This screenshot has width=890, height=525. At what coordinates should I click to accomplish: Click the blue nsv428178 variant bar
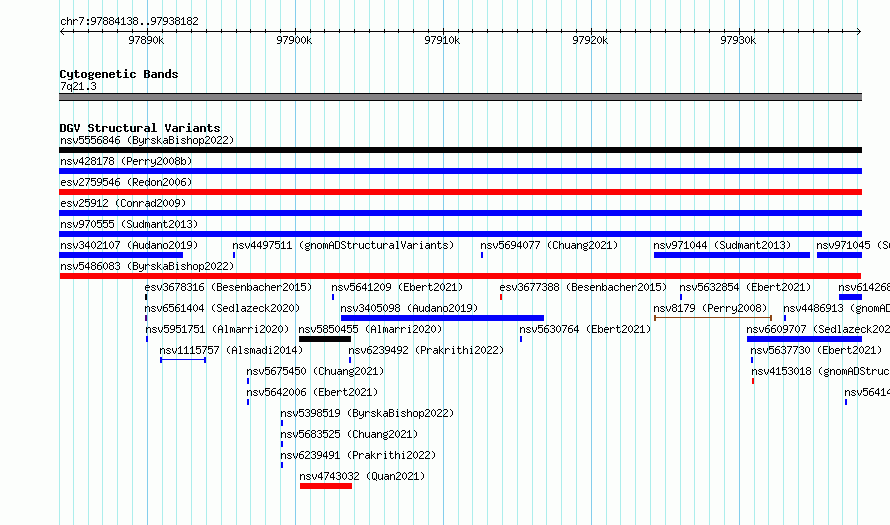(460, 171)
